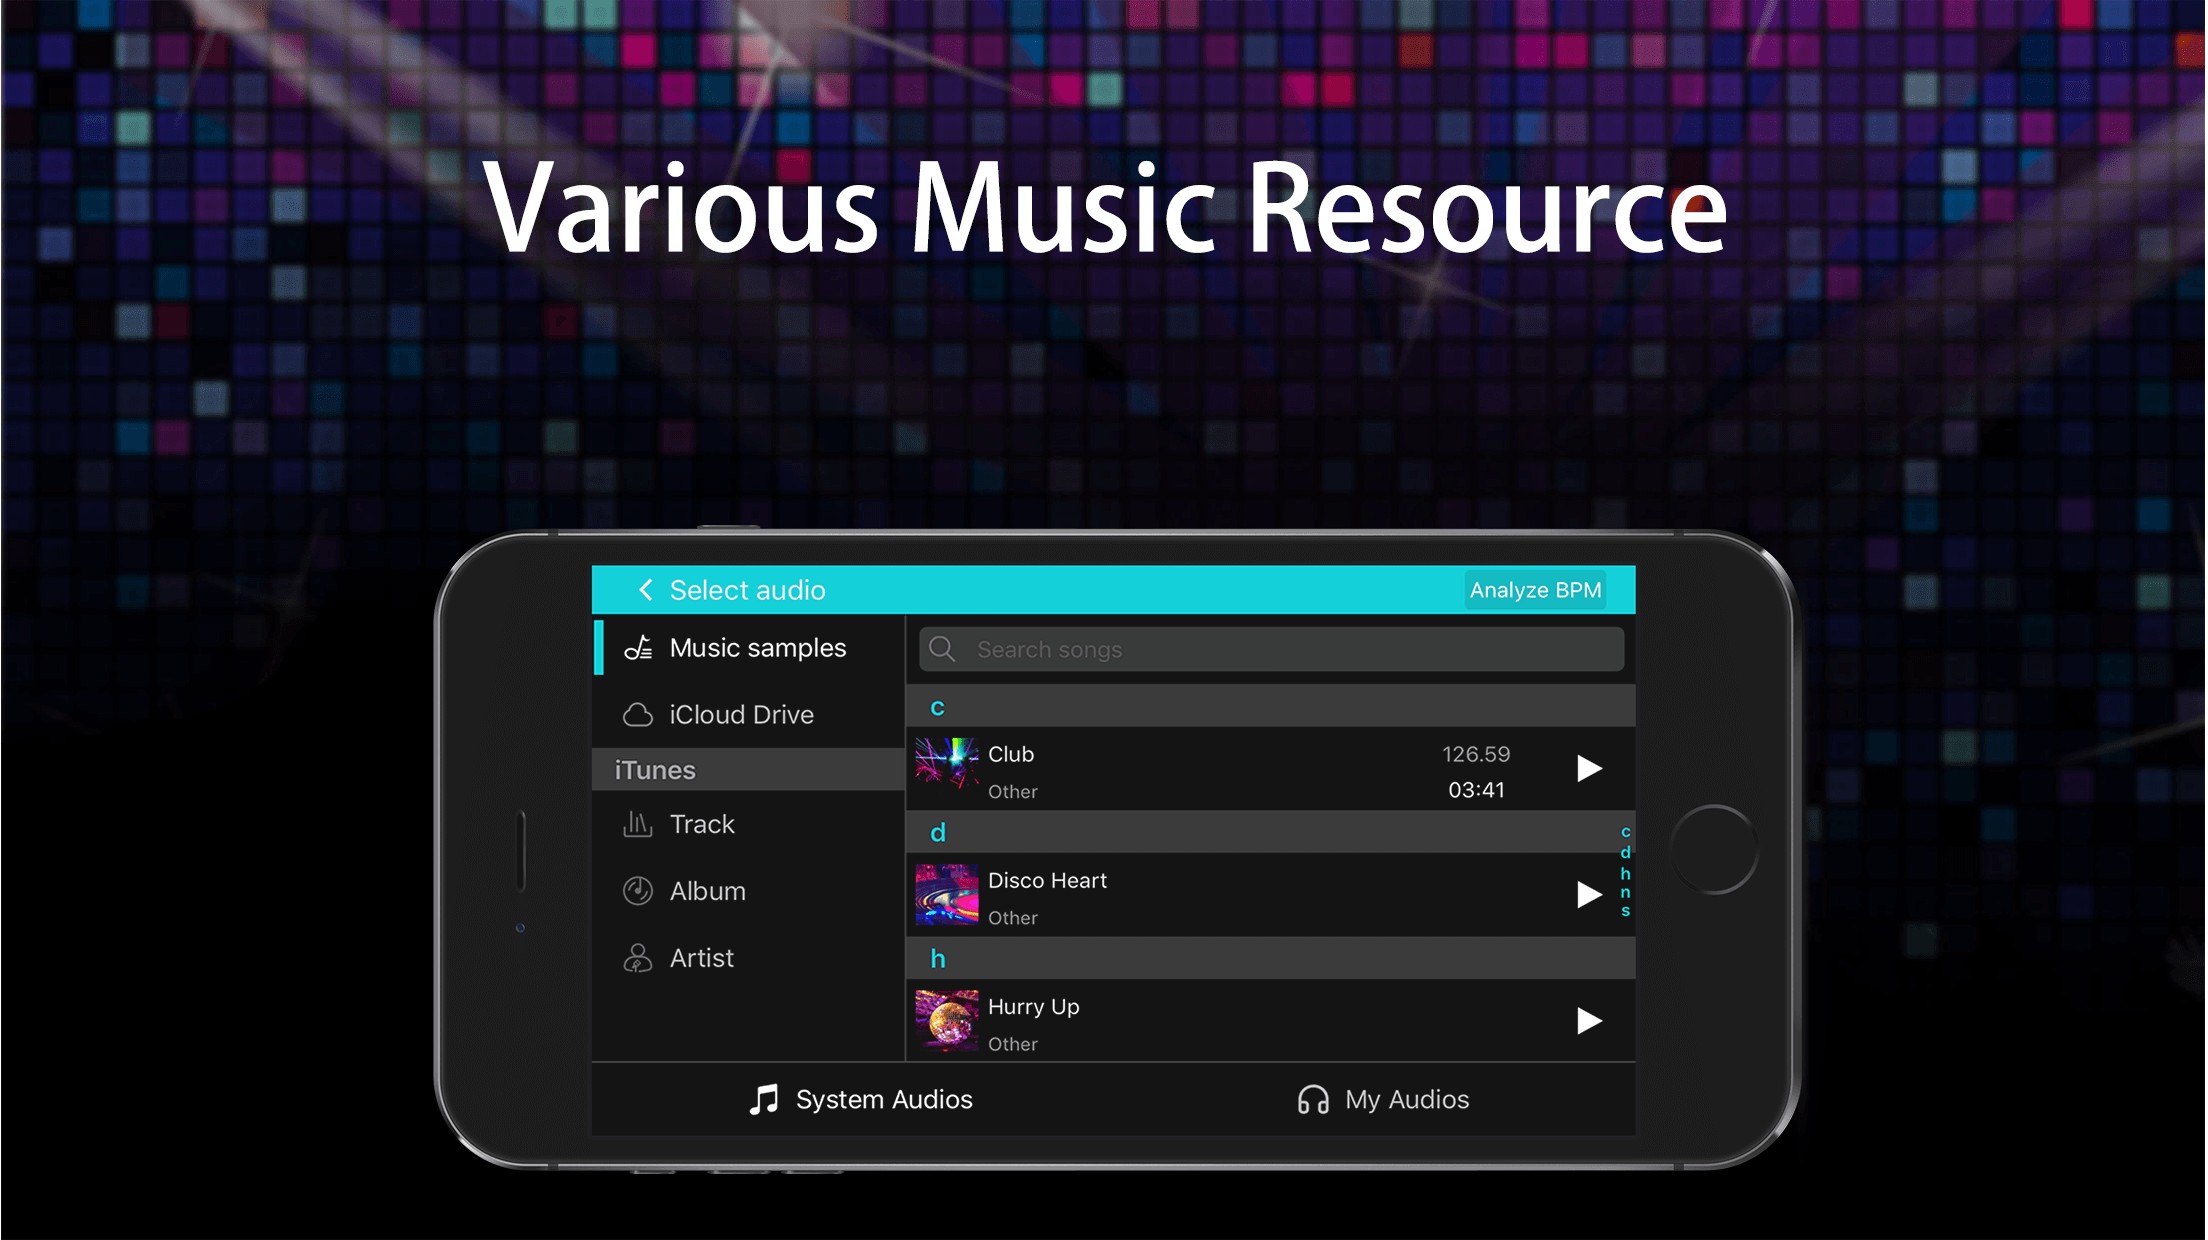Tap the back chevron beside Select audio
The image size is (2208, 1240).
pyautogui.click(x=646, y=590)
